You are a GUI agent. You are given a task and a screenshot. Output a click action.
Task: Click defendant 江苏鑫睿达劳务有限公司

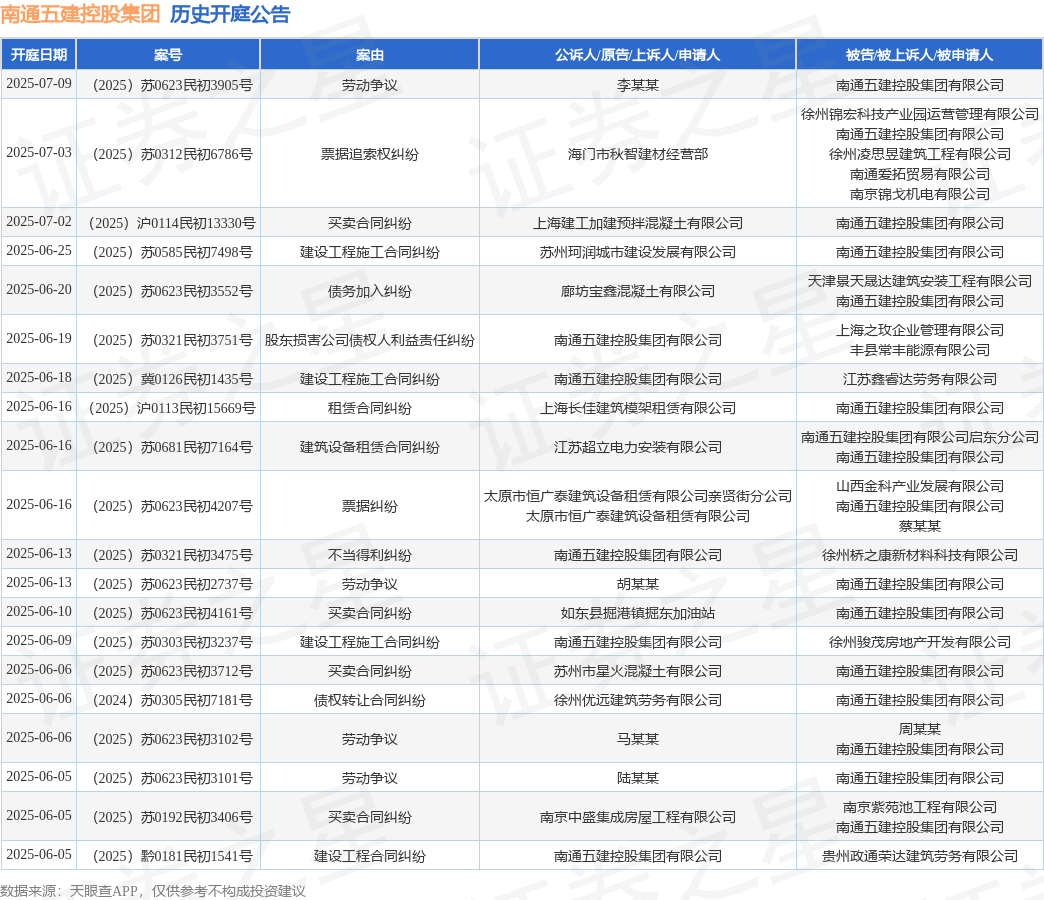(919, 379)
